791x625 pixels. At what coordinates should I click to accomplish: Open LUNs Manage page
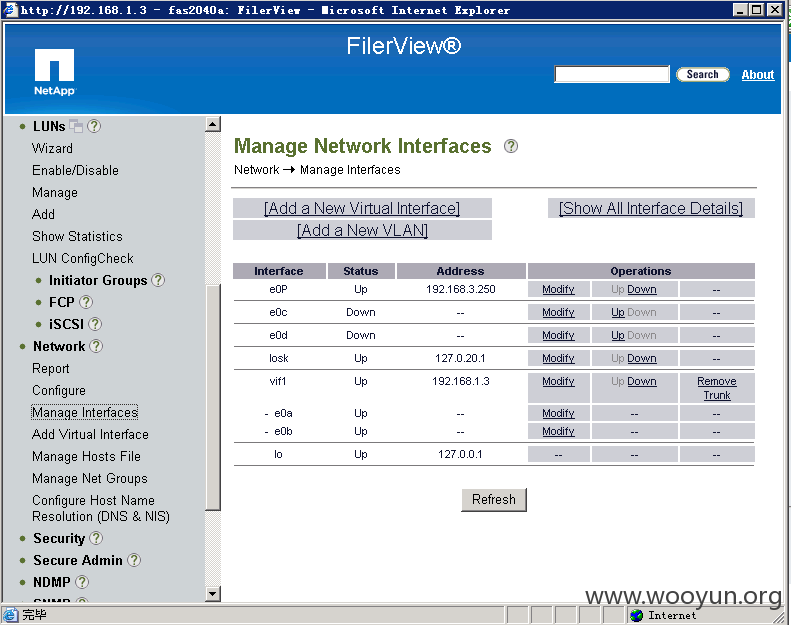tap(55, 193)
